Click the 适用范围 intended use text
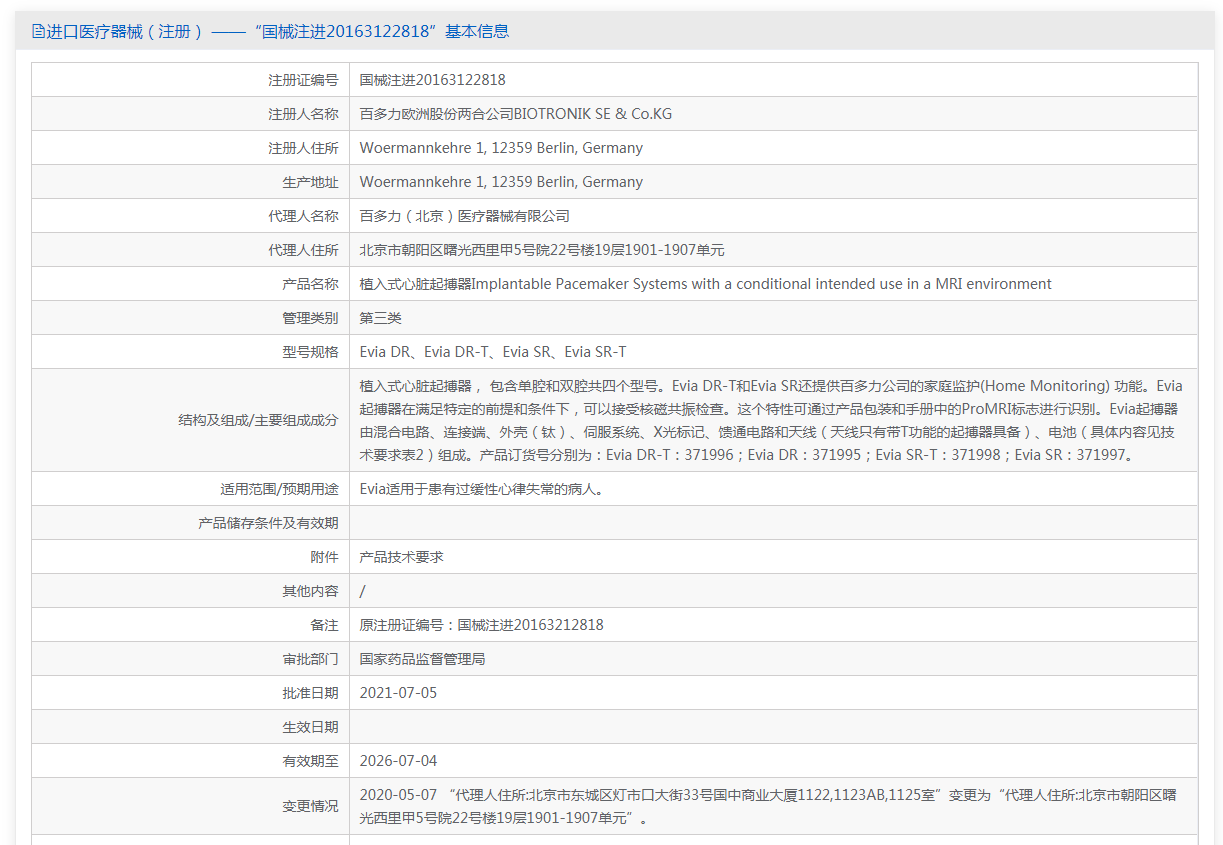The image size is (1223, 845). click(481, 489)
